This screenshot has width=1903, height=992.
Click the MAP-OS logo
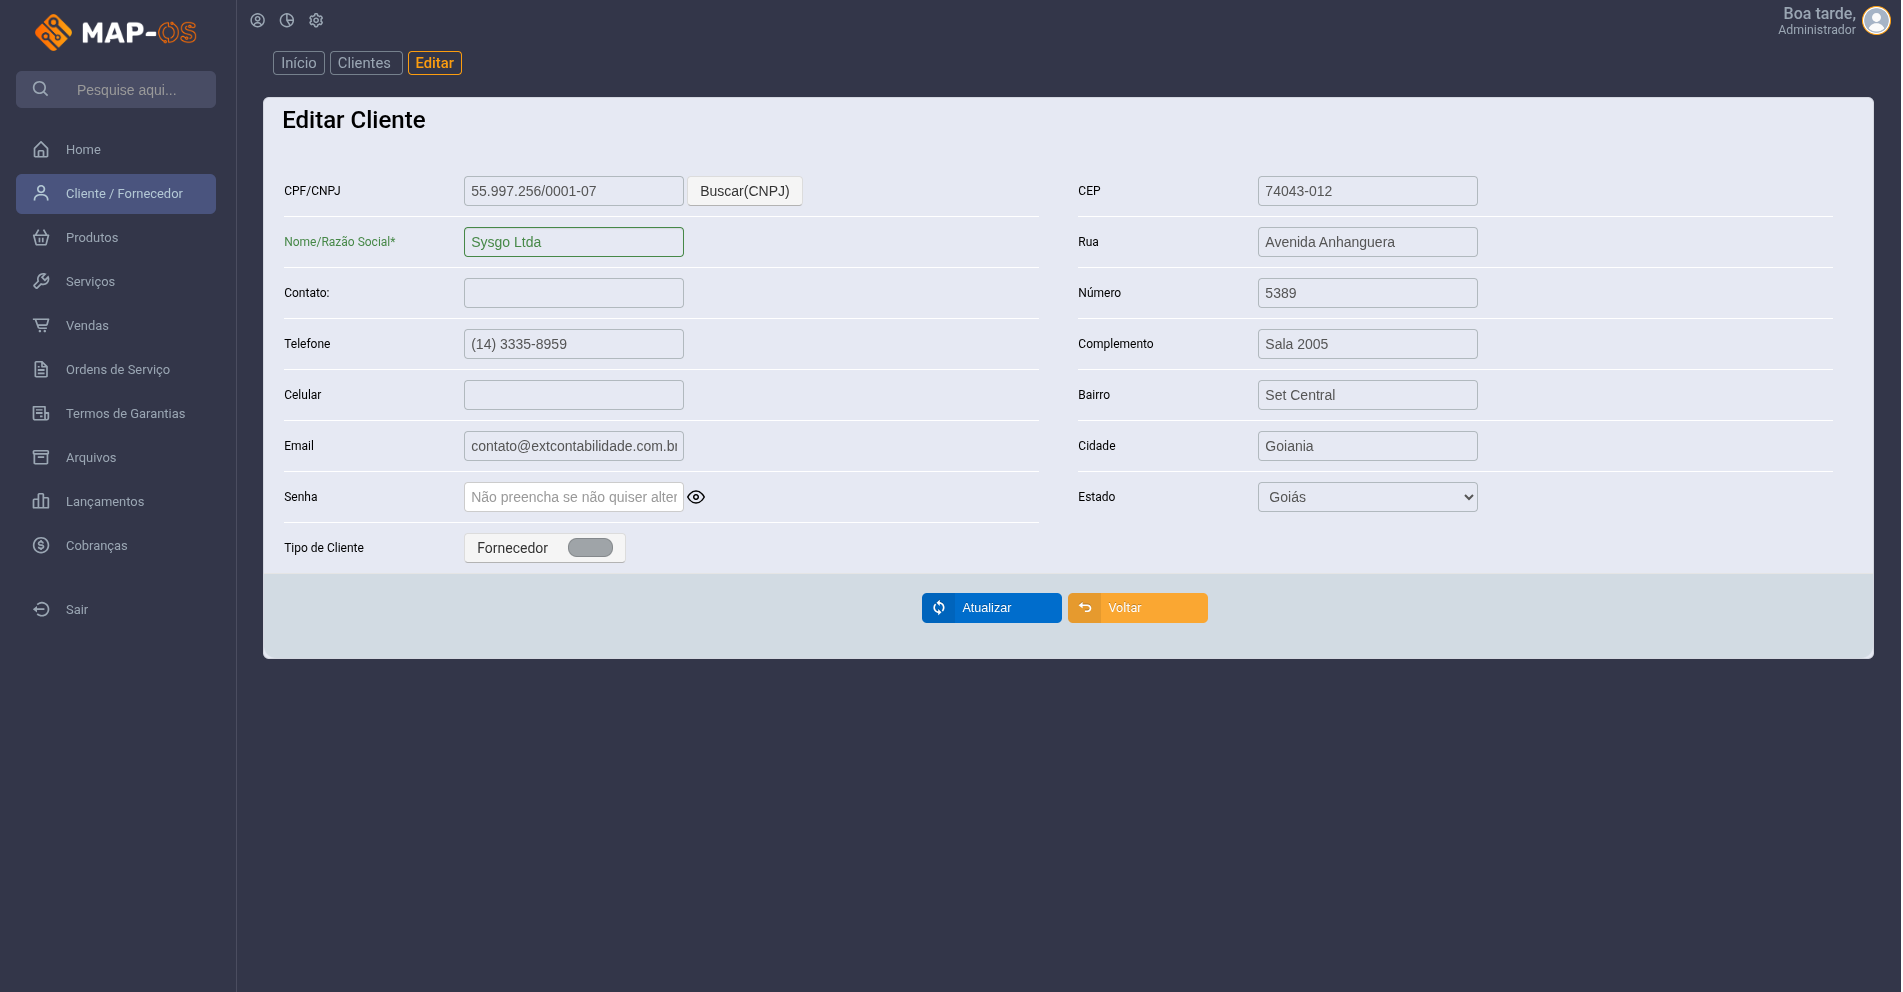tap(116, 33)
